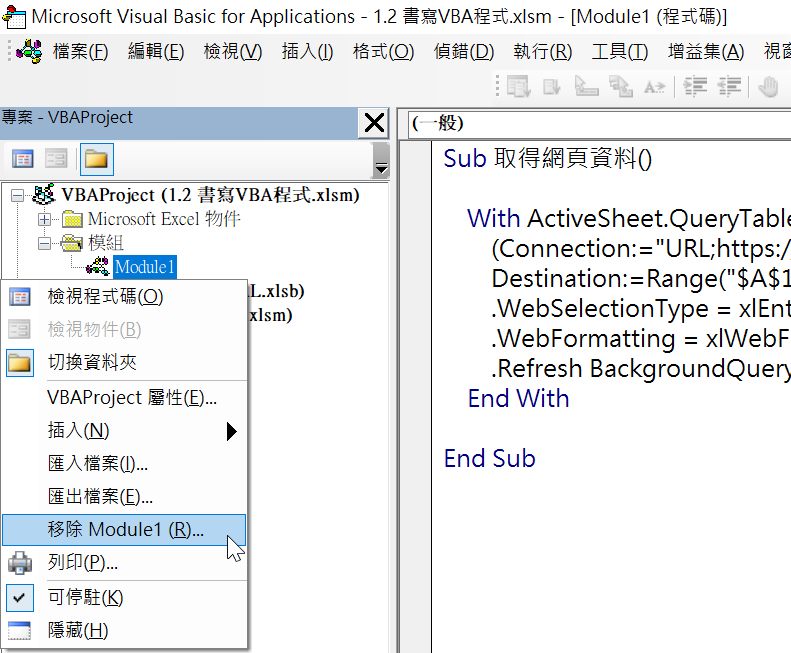The height and width of the screenshot is (653, 791).
Task: Click the Sub 取得網頁資料() code line
Action: (x=547, y=158)
